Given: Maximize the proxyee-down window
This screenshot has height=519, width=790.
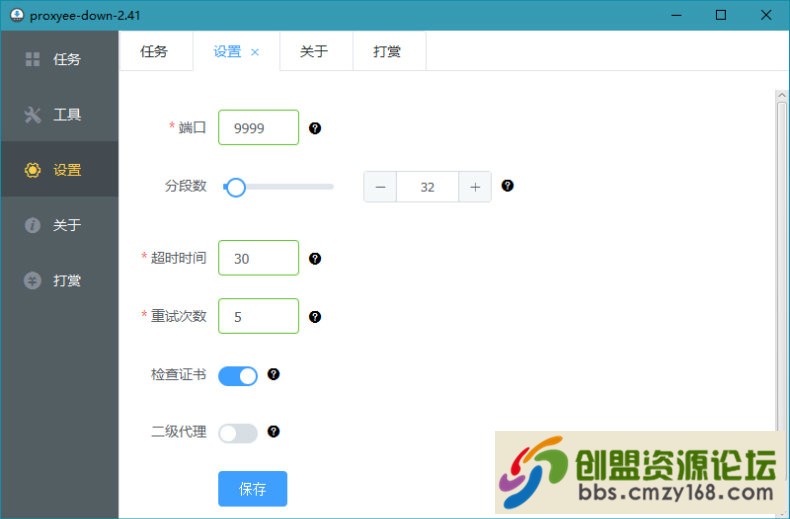Looking at the screenshot, I should (x=721, y=15).
